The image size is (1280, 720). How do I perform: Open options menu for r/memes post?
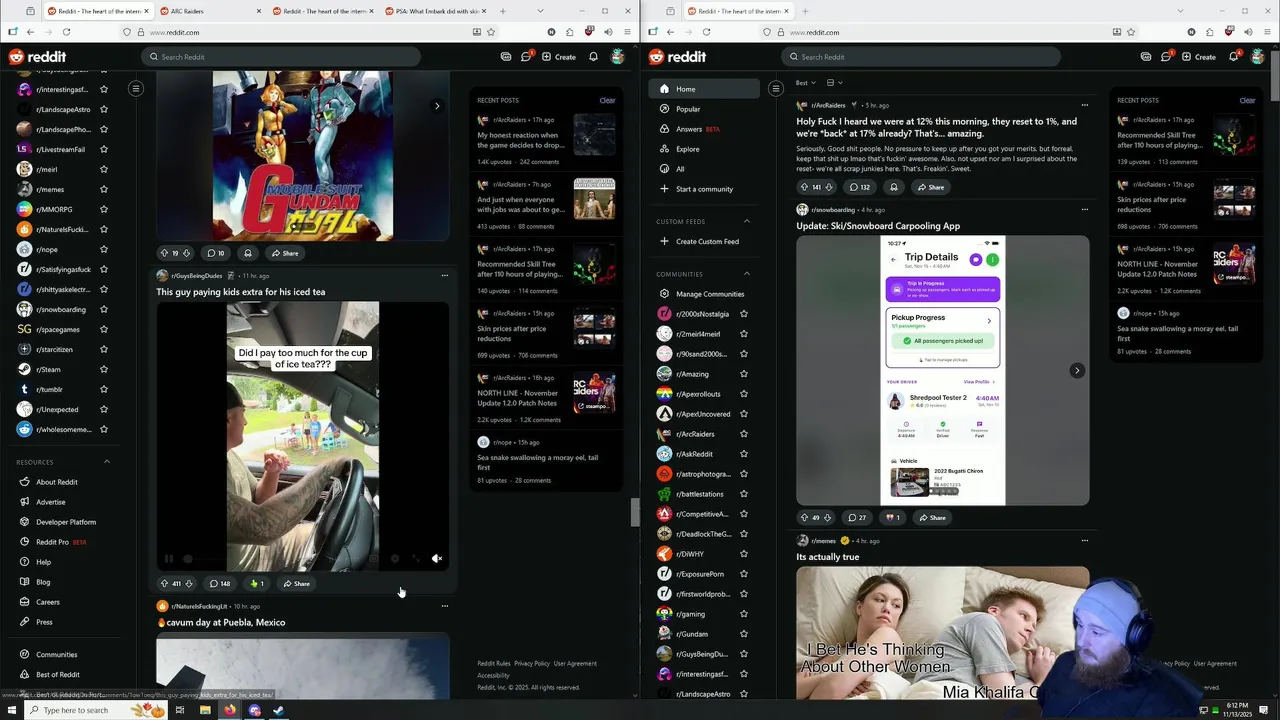(1085, 541)
